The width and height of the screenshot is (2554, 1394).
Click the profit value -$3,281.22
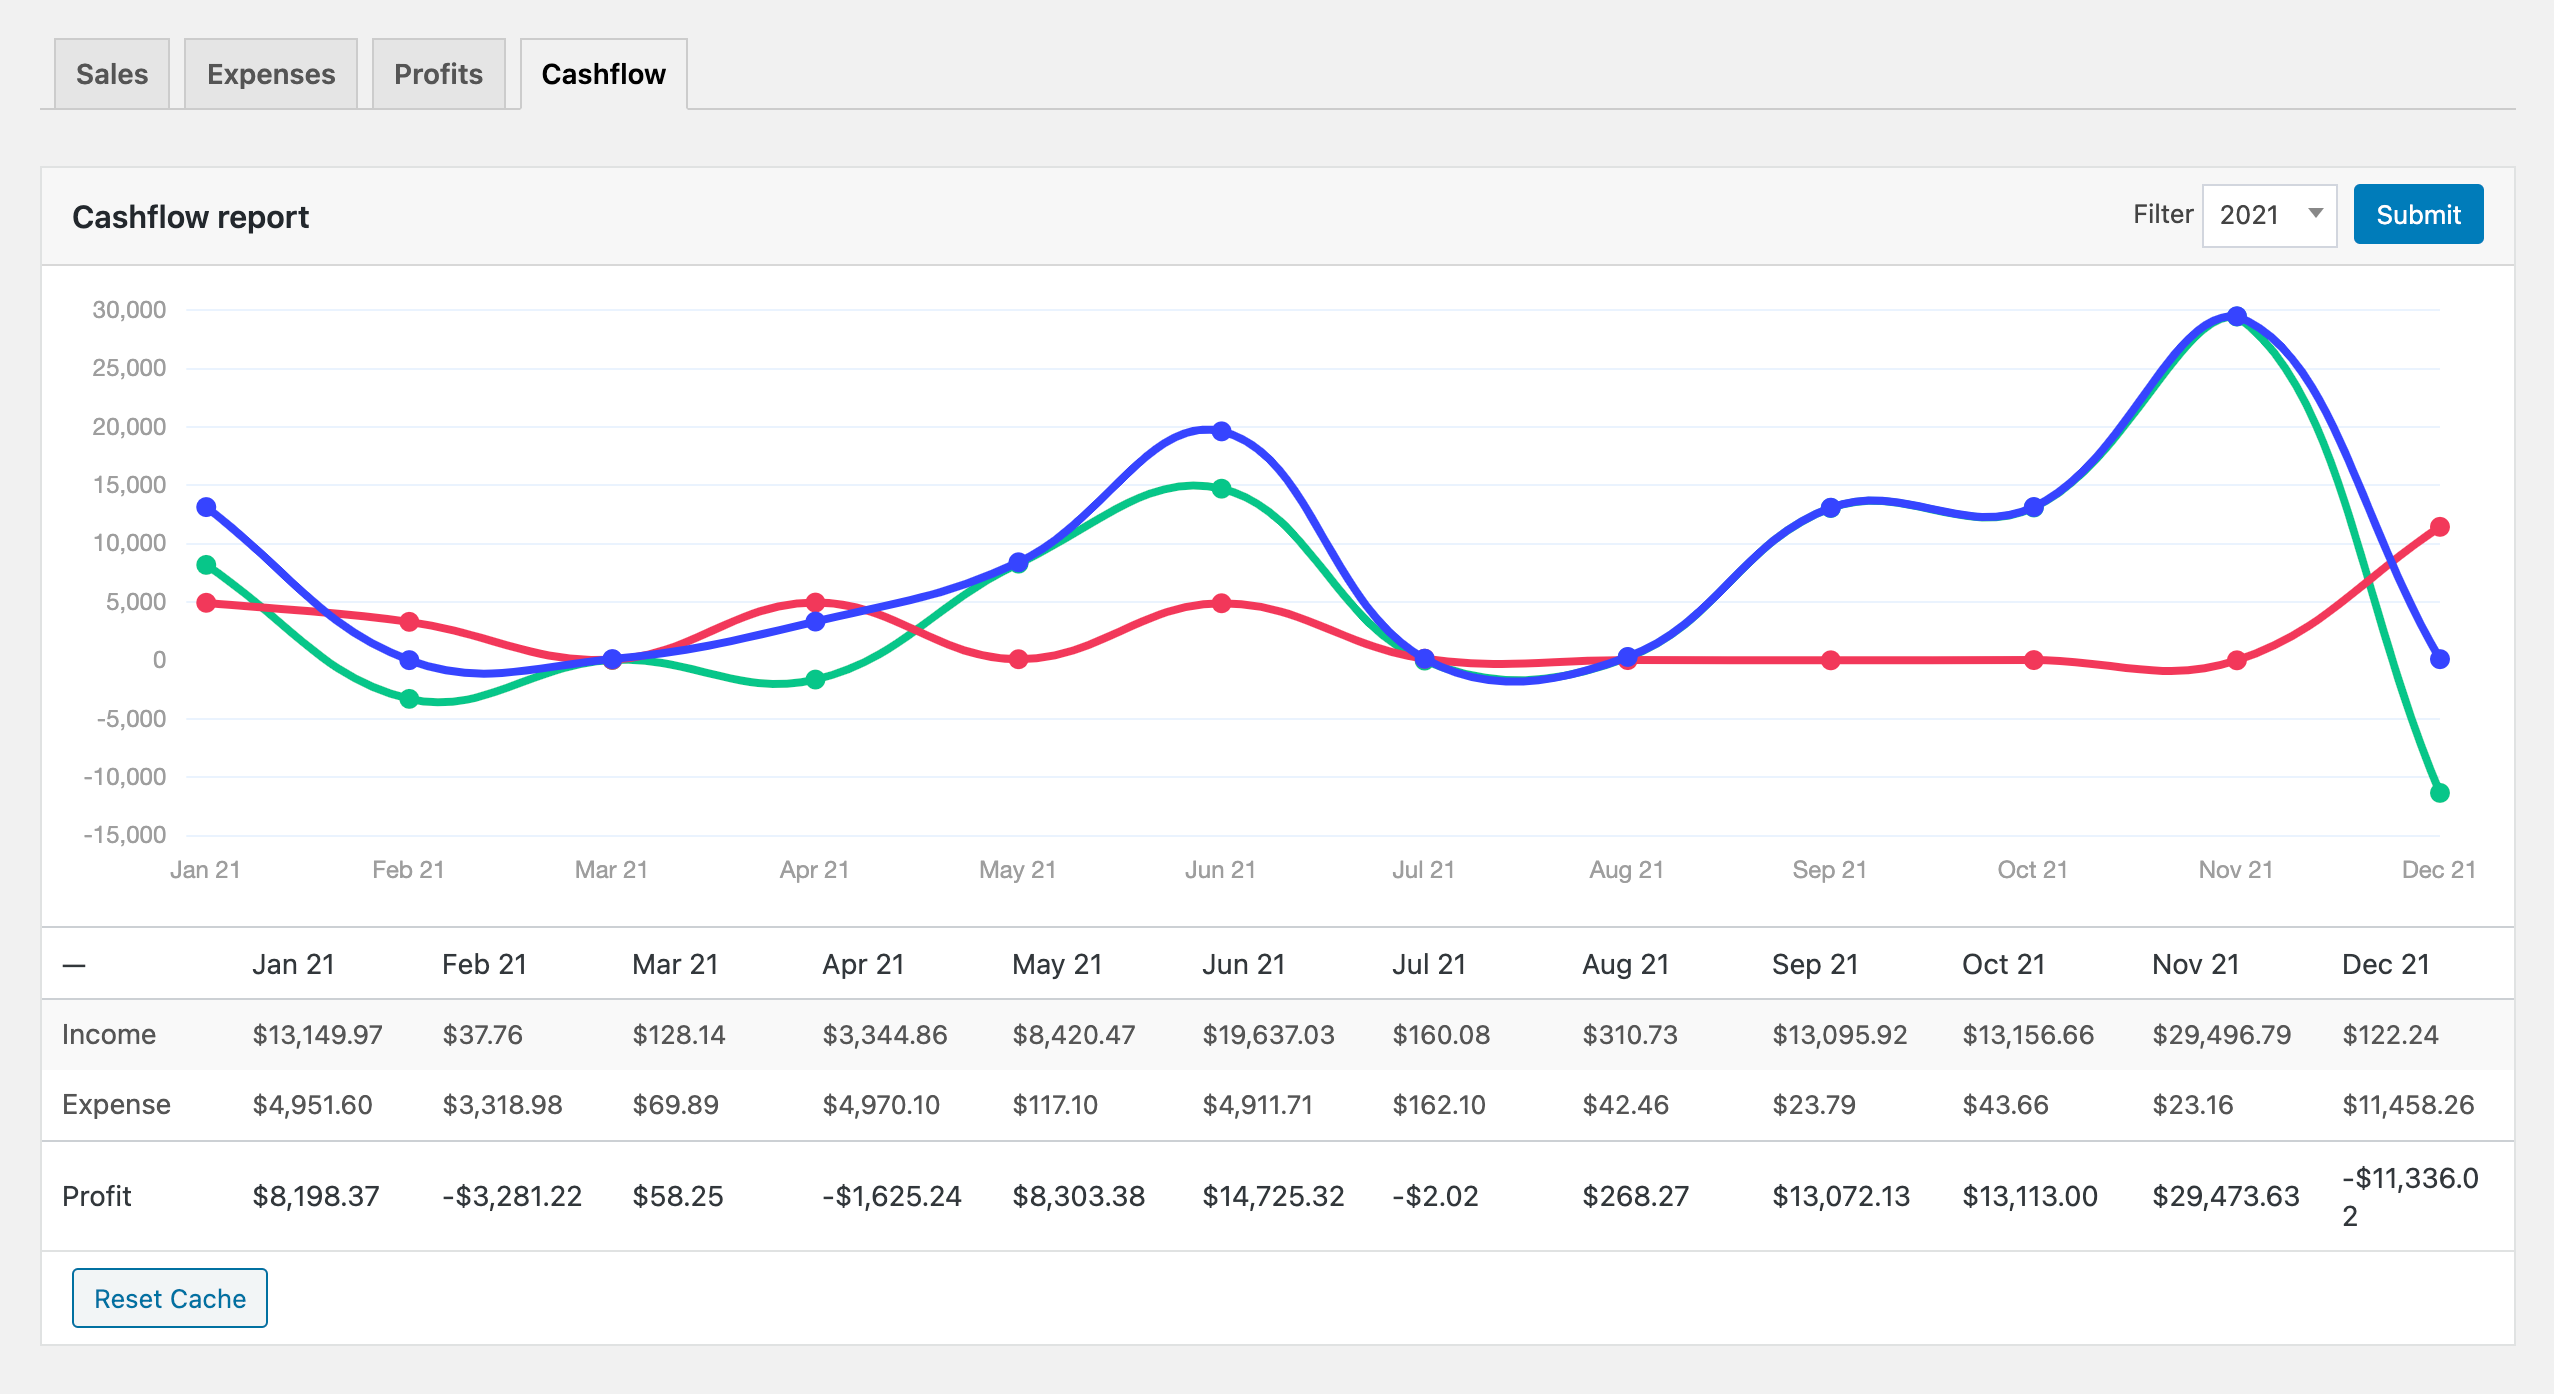(x=512, y=1196)
